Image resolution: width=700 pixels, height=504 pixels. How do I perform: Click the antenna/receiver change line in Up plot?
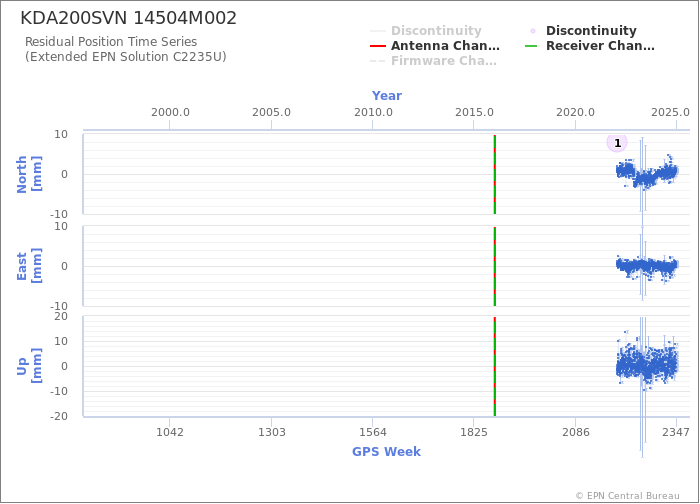[x=495, y=366]
